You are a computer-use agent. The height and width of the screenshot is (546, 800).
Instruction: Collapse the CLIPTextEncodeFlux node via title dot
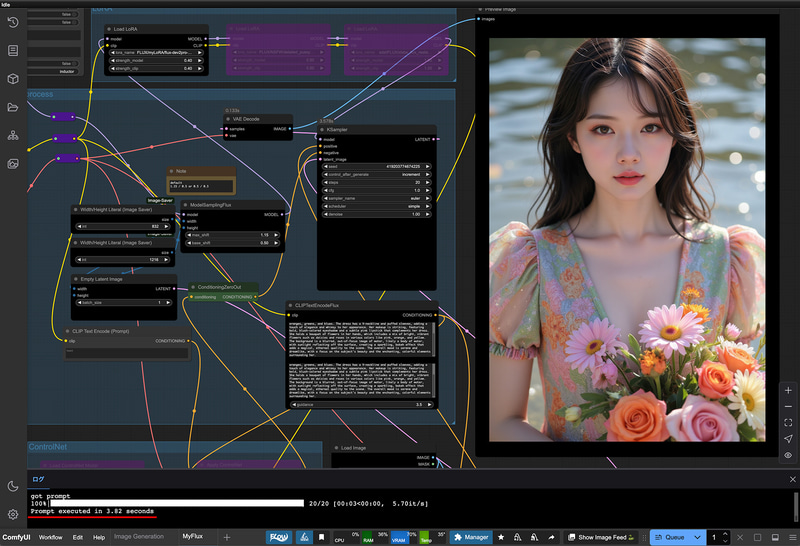click(290, 305)
